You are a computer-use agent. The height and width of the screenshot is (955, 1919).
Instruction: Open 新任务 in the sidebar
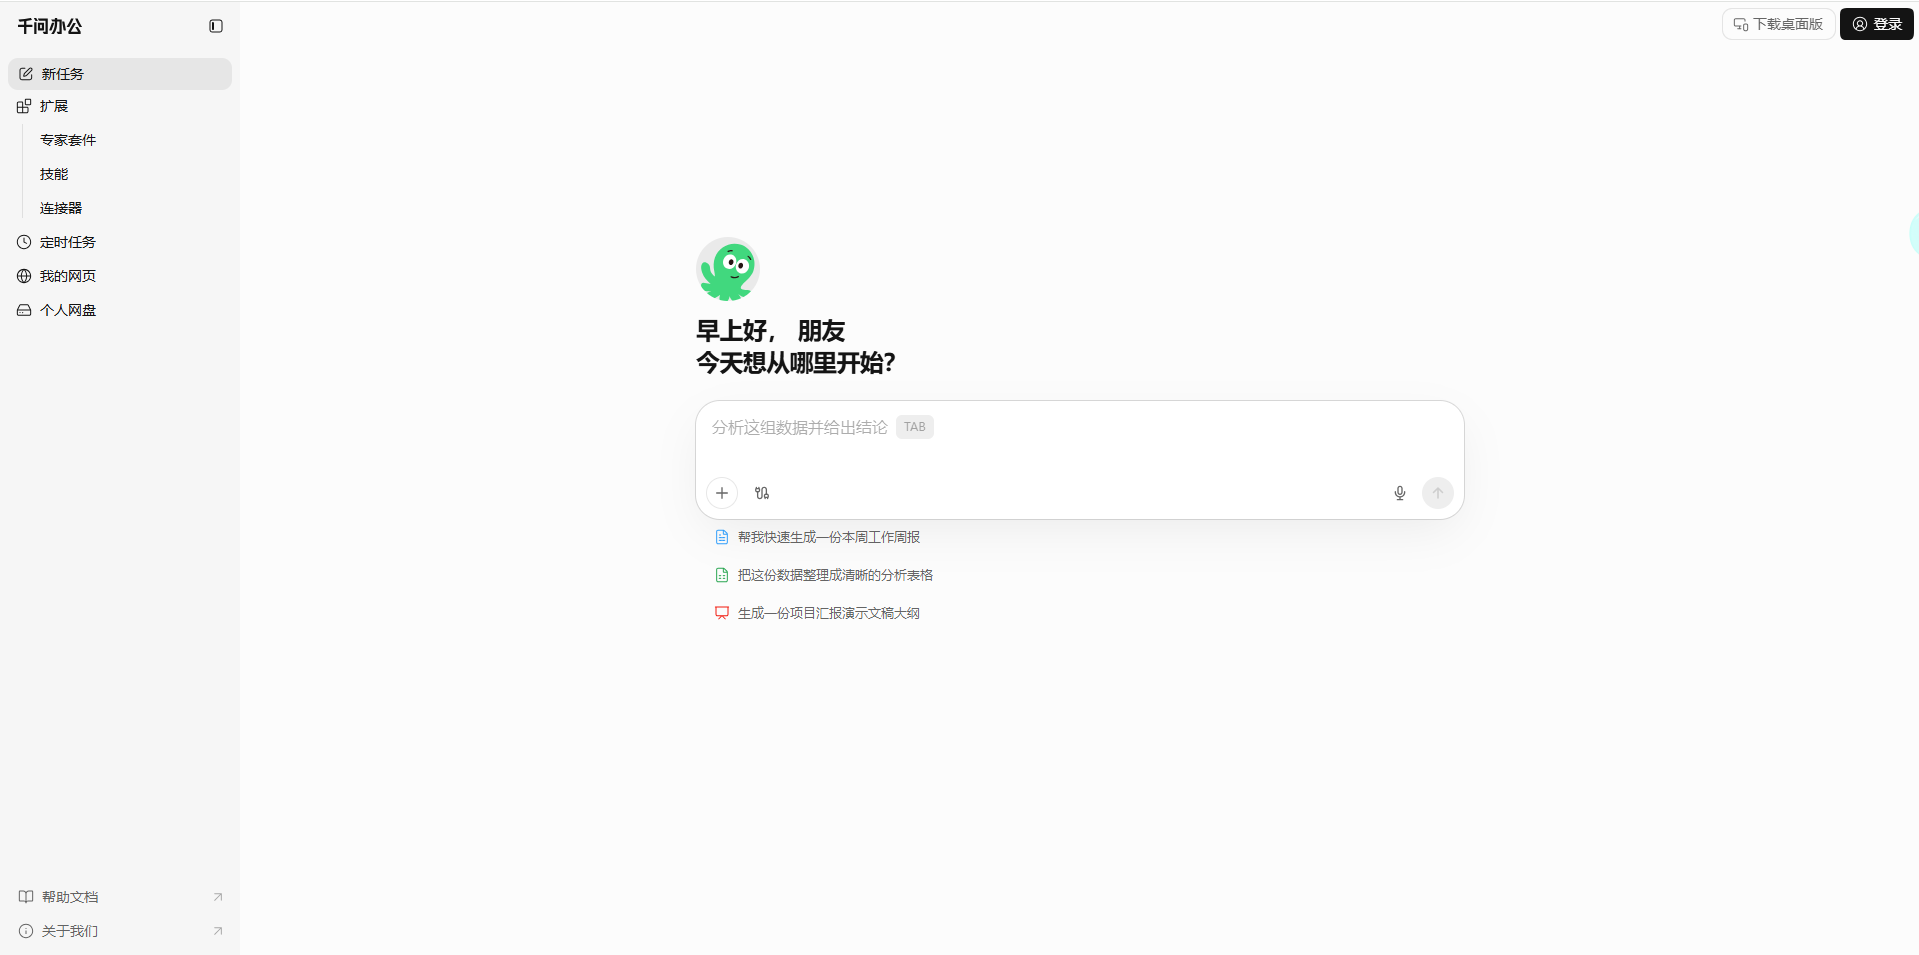tap(120, 74)
